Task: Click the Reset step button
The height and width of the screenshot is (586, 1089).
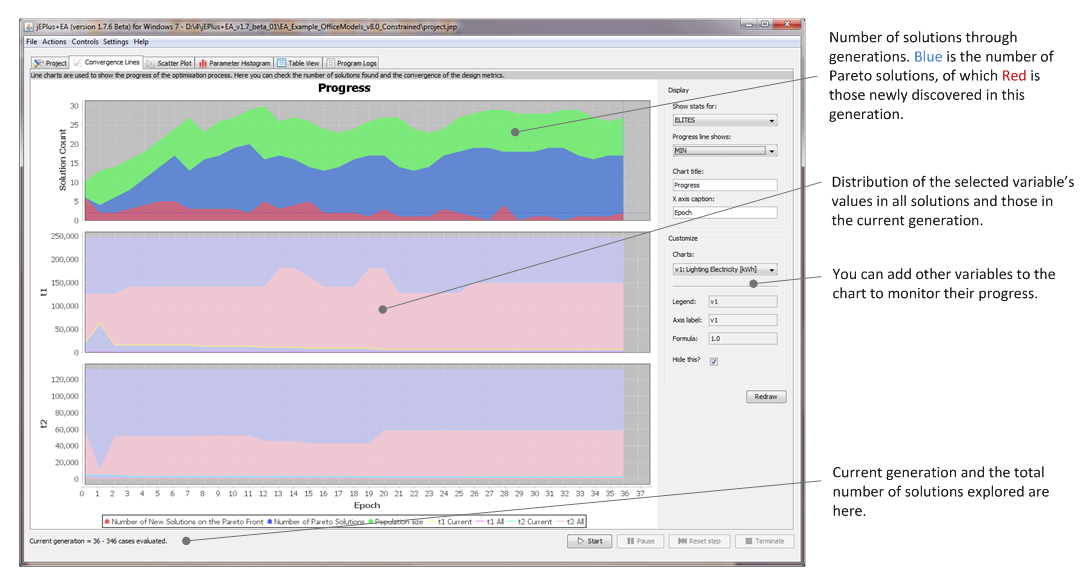Action: point(699,541)
